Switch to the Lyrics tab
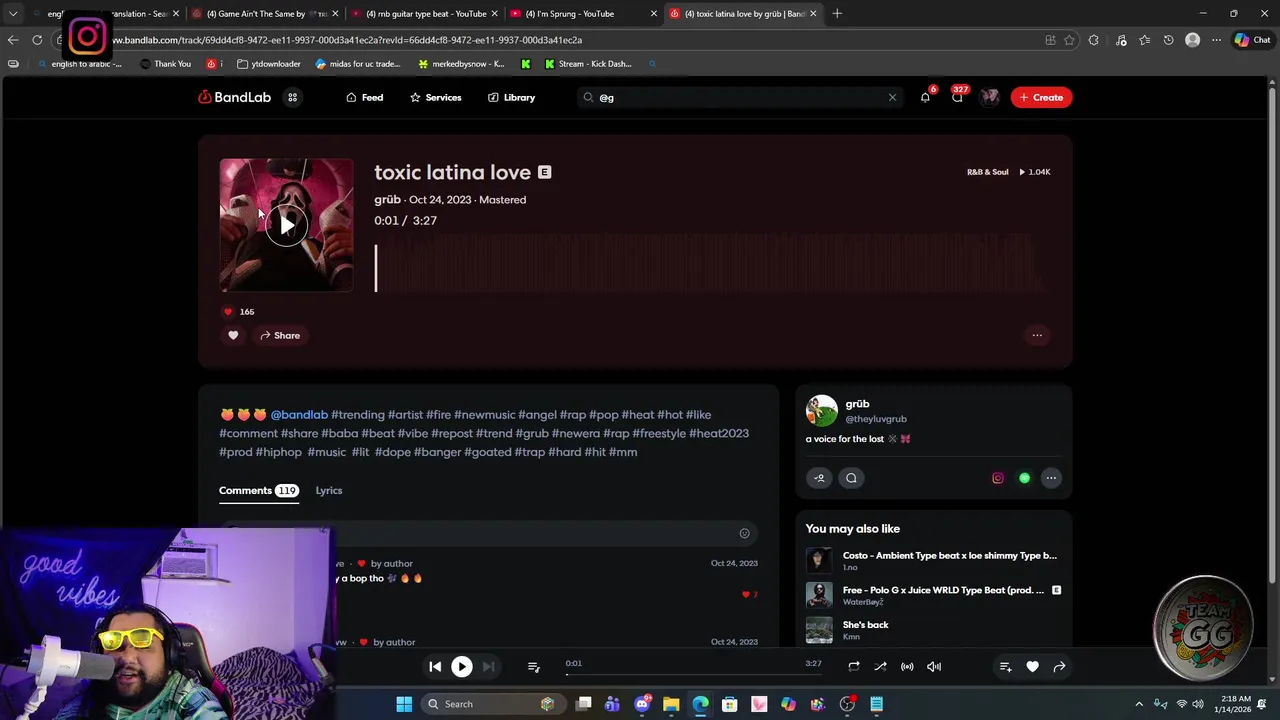 [329, 490]
